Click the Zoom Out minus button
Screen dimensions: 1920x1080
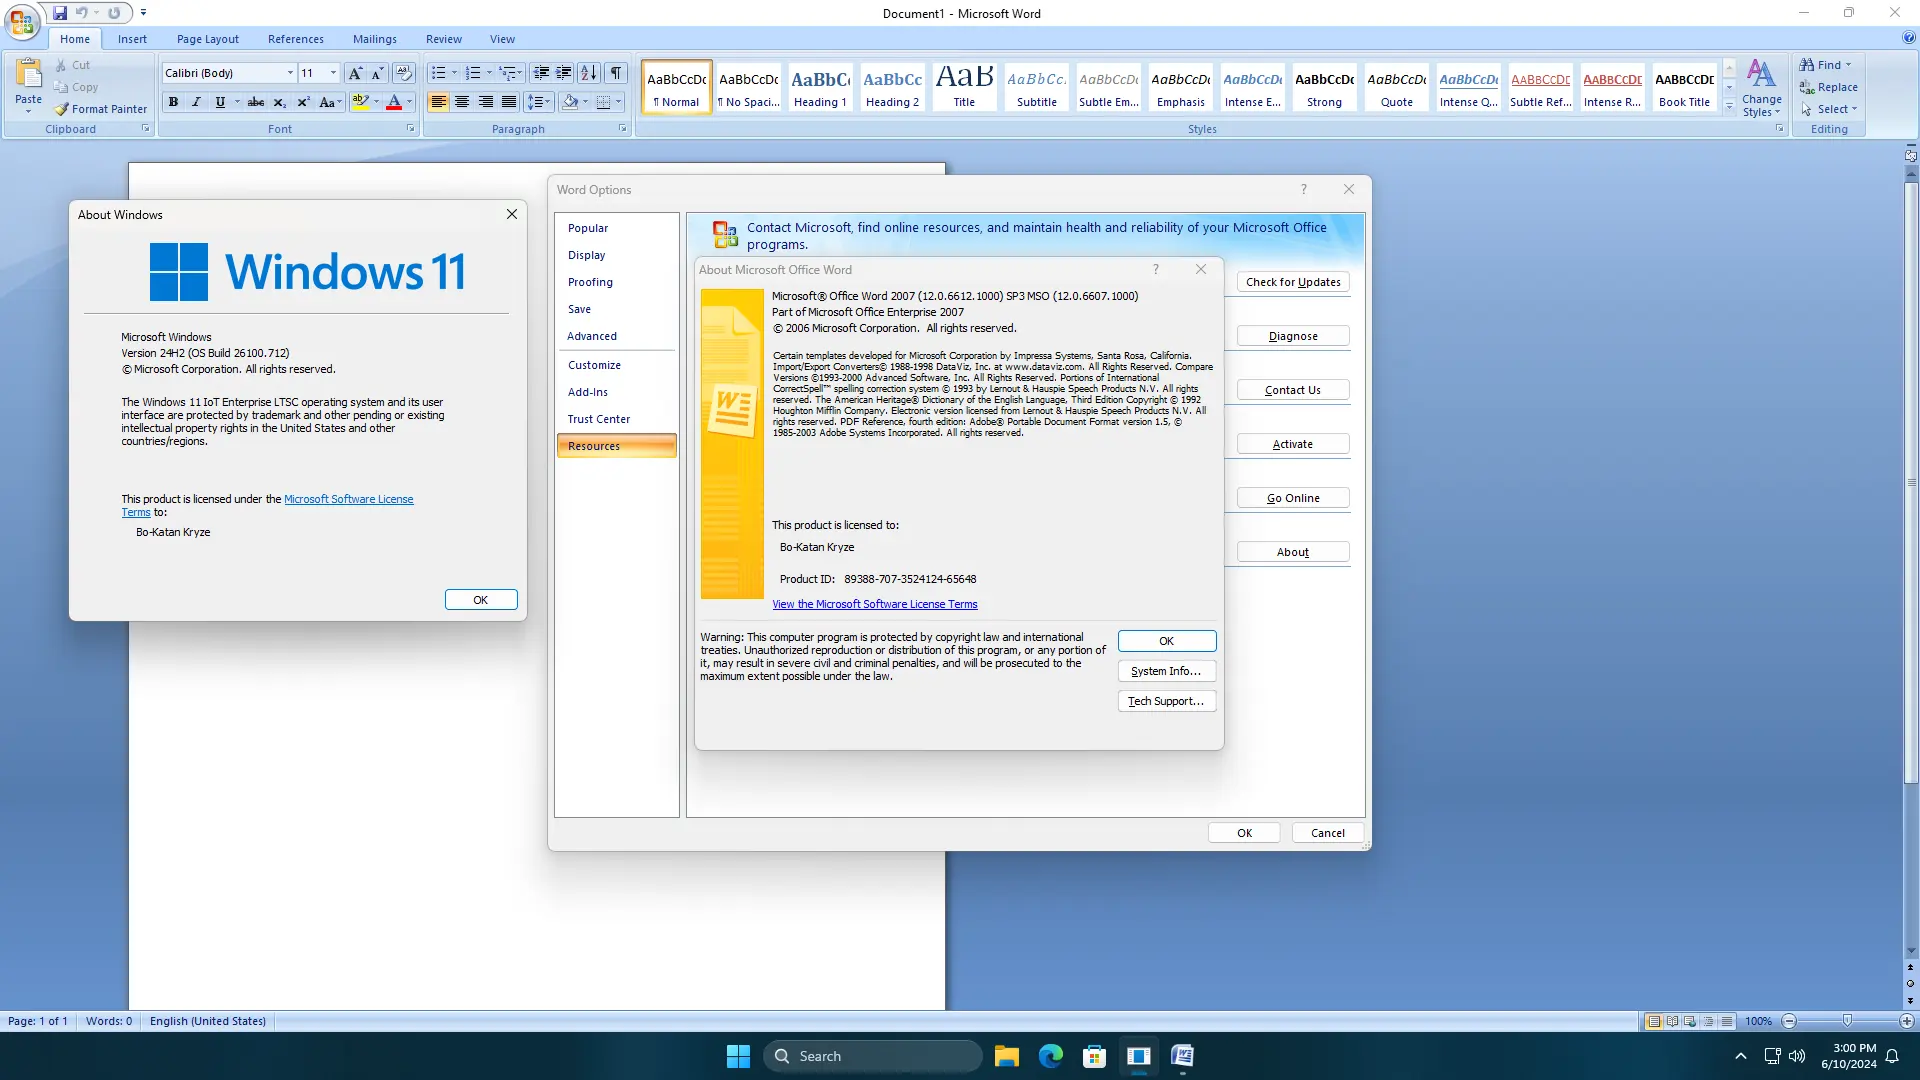coord(1789,1021)
